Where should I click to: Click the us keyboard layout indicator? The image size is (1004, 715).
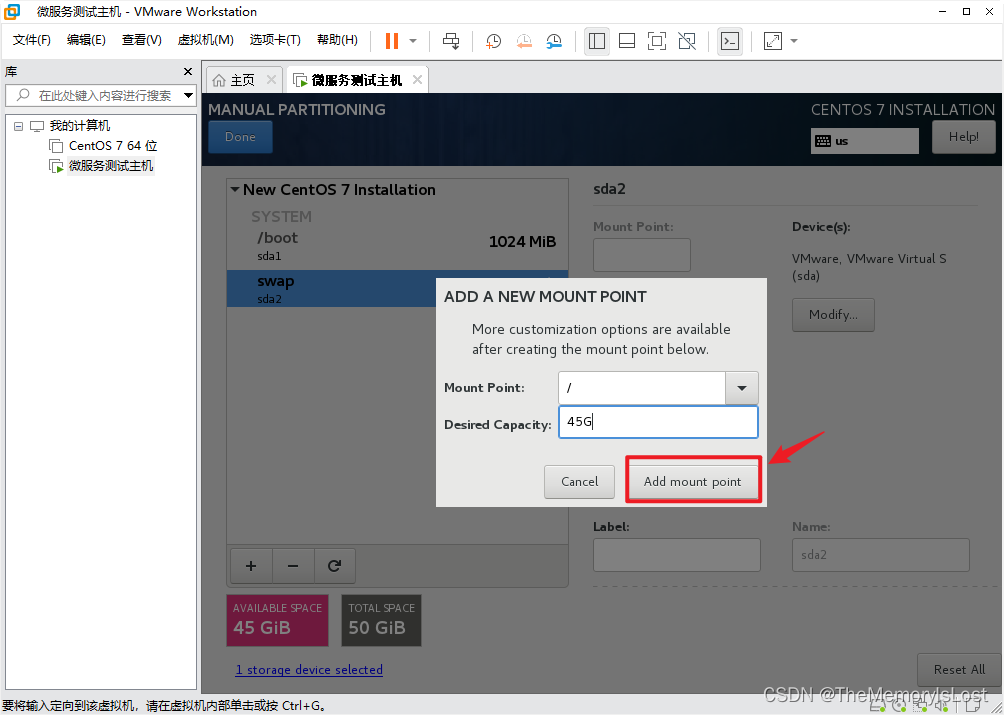click(x=864, y=141)
